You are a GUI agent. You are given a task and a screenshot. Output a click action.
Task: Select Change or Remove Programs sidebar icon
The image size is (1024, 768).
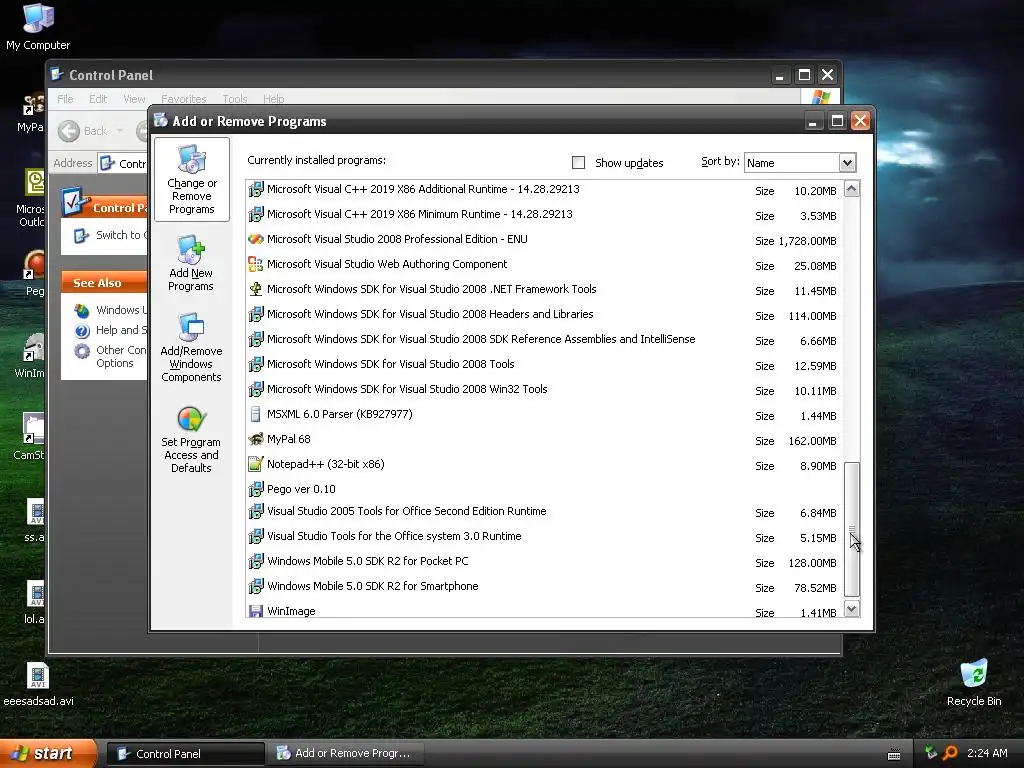tap(191, 180)
